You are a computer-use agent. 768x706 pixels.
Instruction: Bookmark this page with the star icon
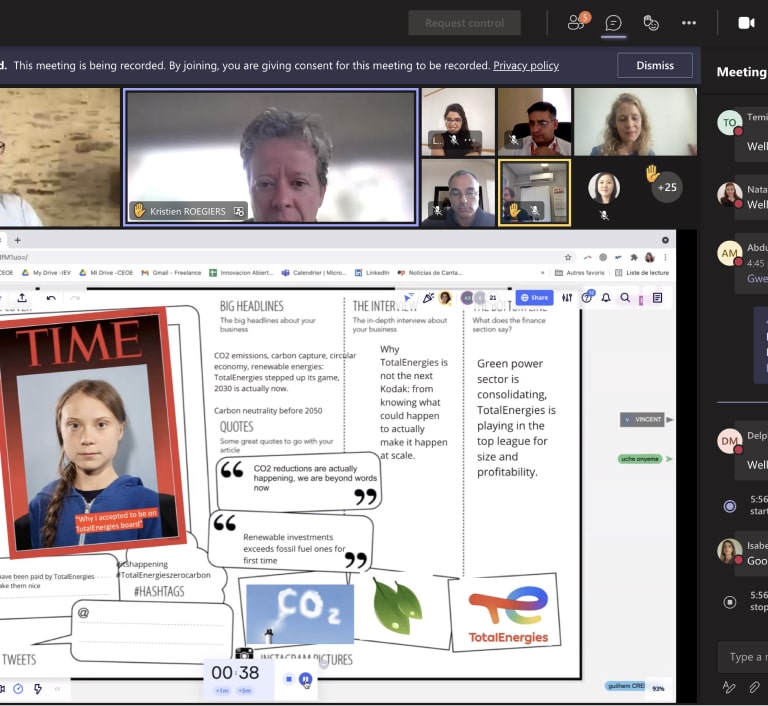(x=568, y=257)
